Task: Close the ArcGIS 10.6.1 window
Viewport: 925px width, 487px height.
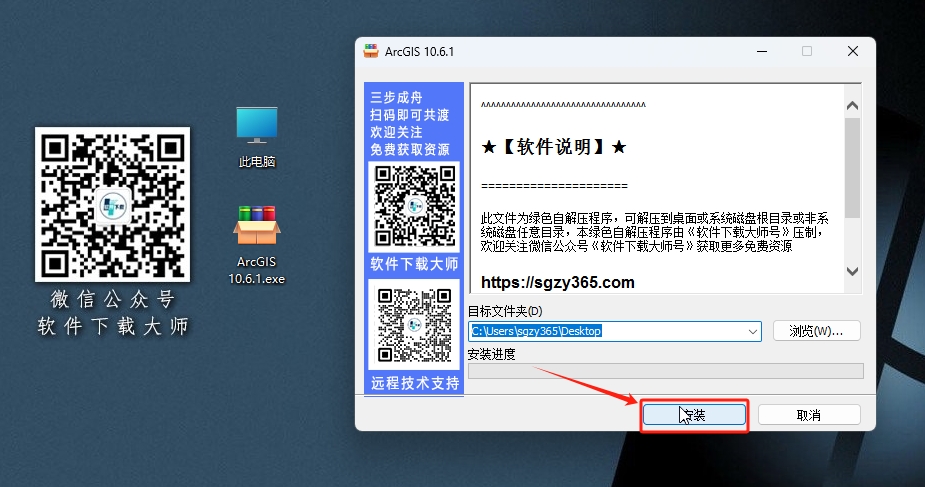Action: [852, 51]
